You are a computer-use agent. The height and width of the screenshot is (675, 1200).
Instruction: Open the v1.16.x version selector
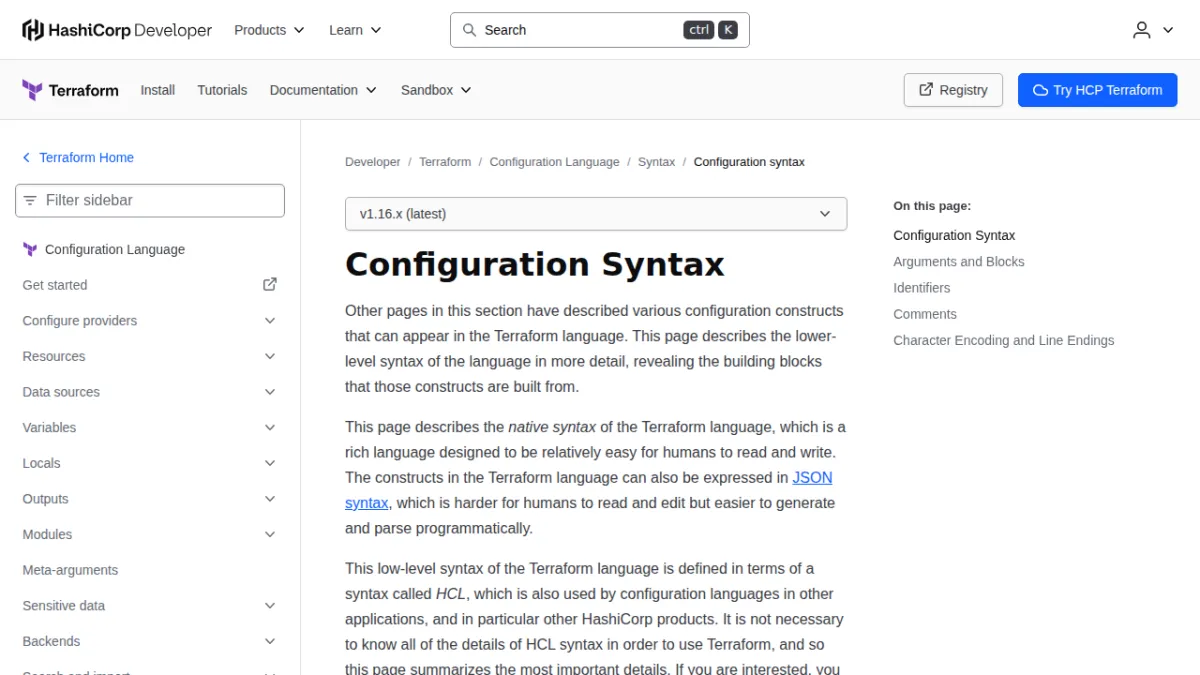pos(596,214)
